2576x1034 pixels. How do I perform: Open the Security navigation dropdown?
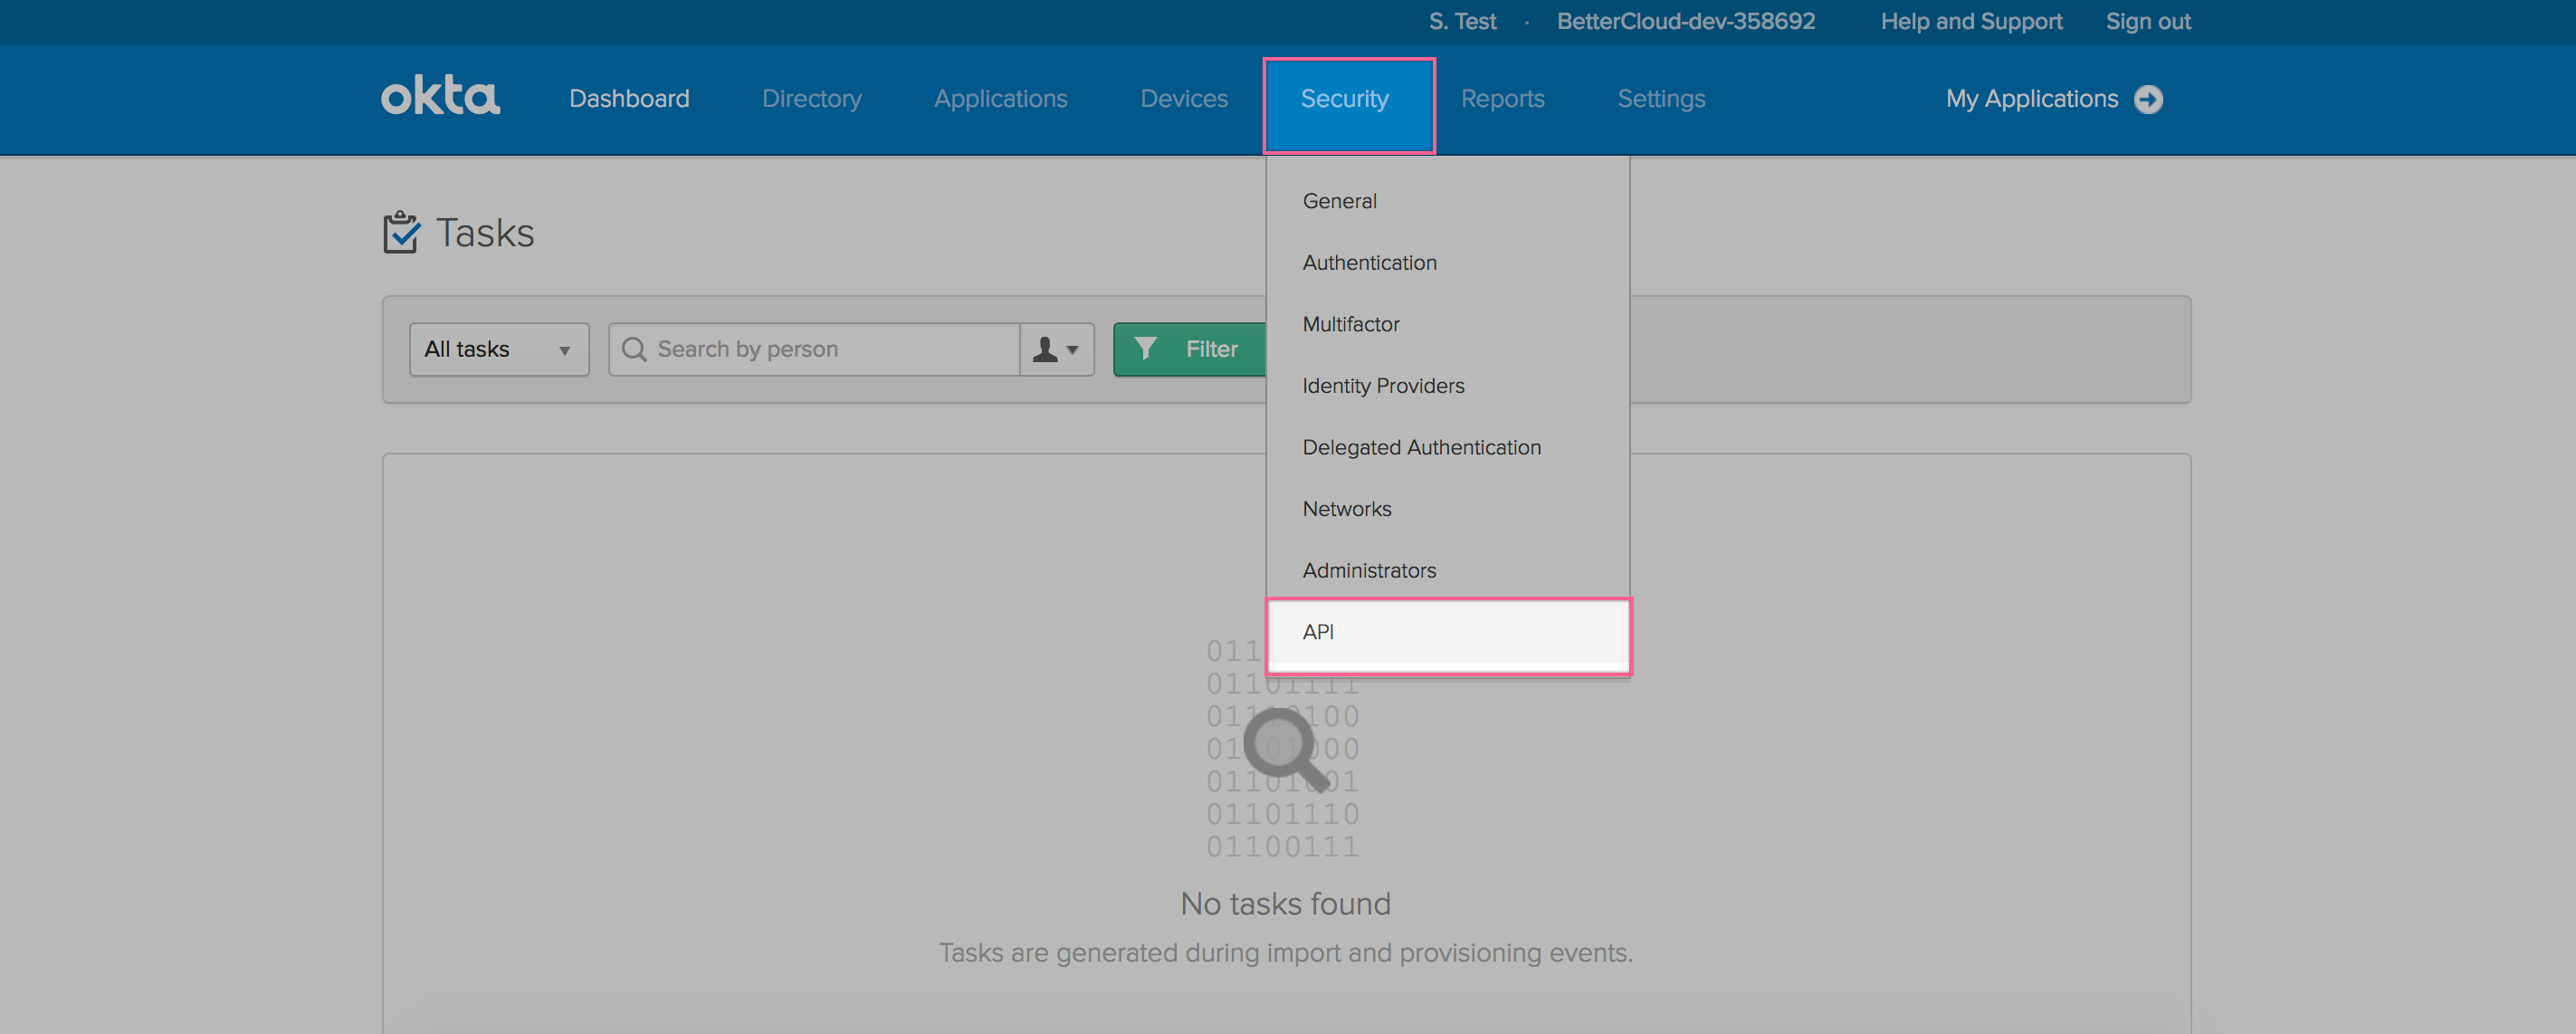click(1345, 98)
